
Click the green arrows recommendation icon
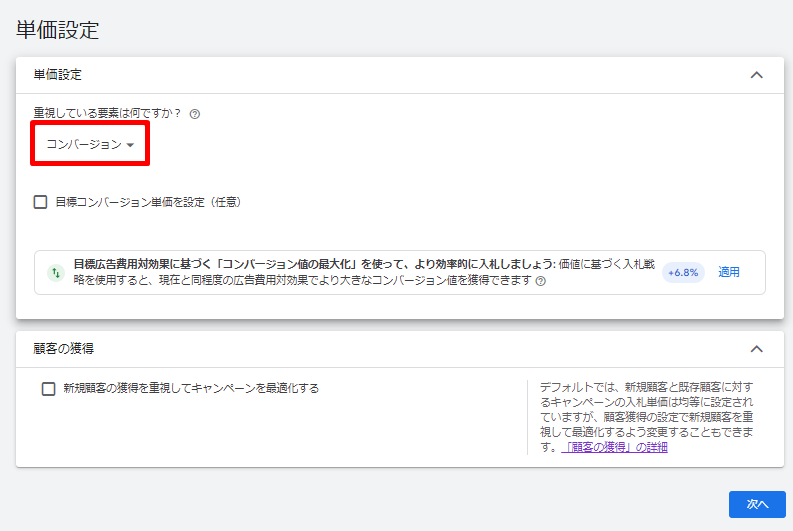pyautogui.click(x=56, y=272)
